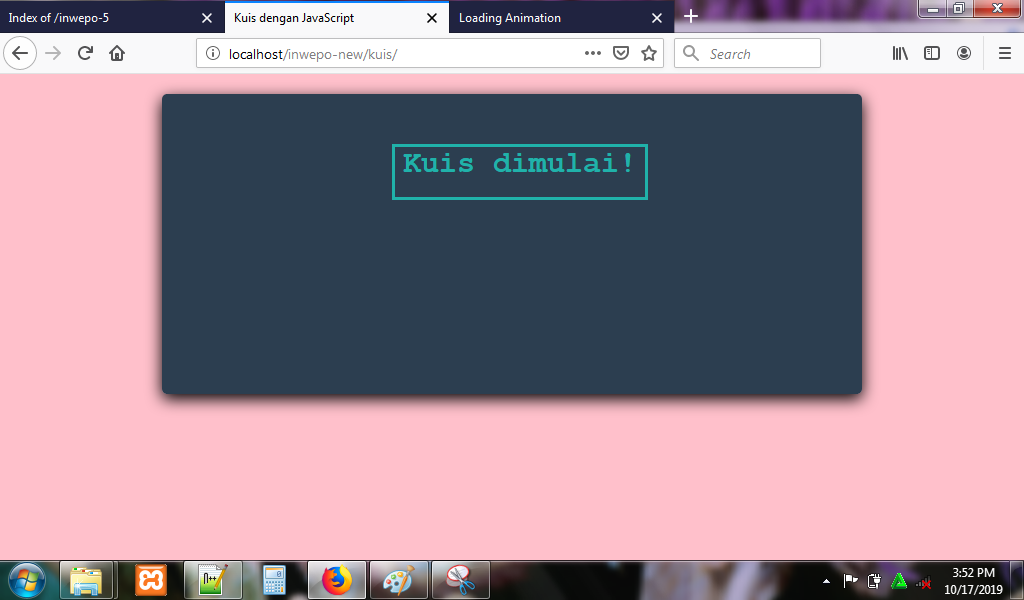Bookmark this page with the star
Viewport: 1024px width, 600px height.
click(648, 54)
